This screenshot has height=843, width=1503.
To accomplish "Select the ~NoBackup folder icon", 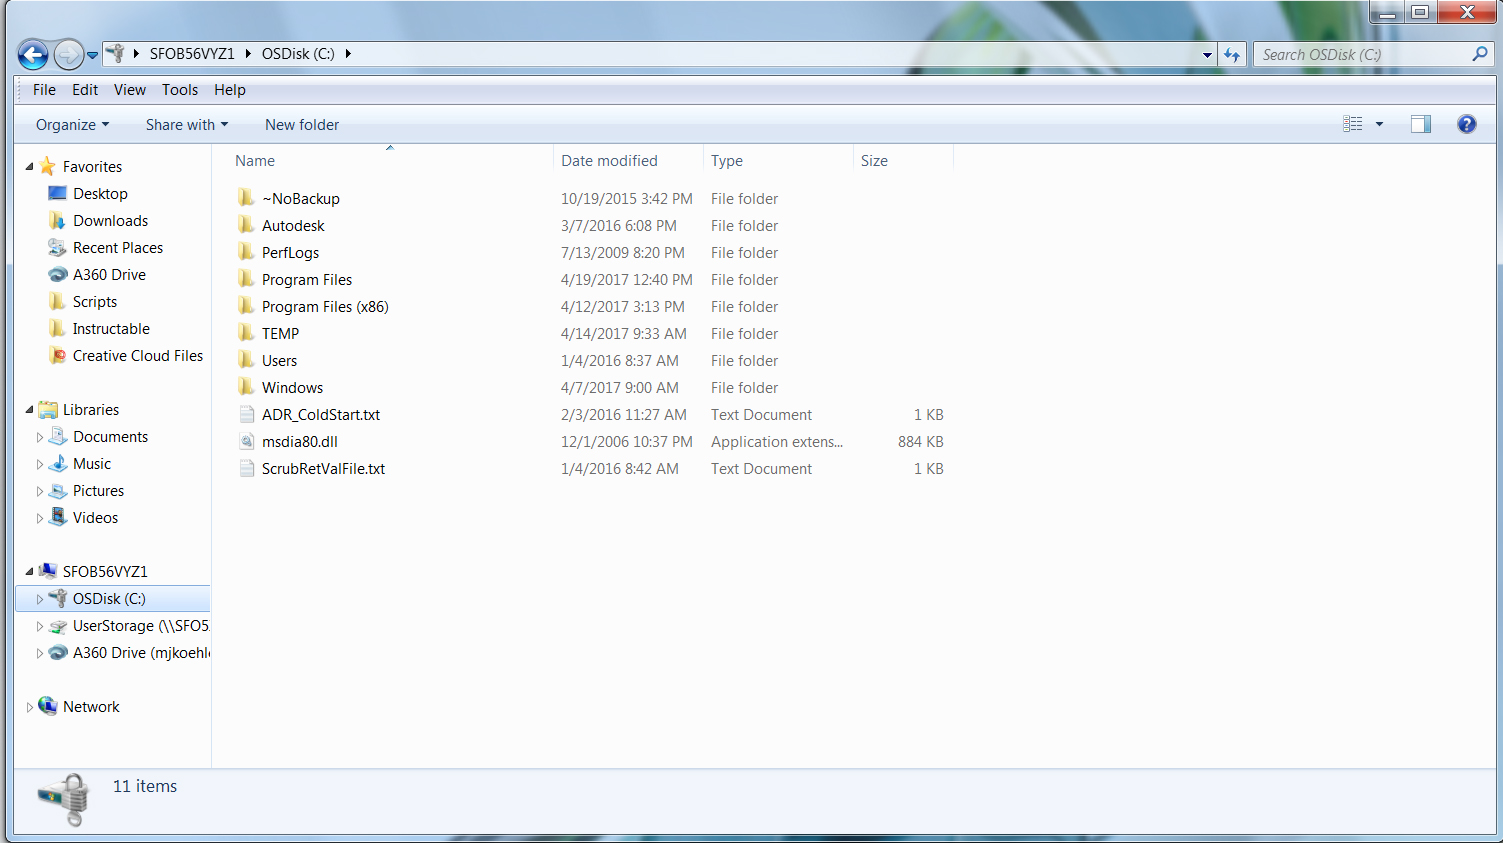I will [x=246, y=198].
